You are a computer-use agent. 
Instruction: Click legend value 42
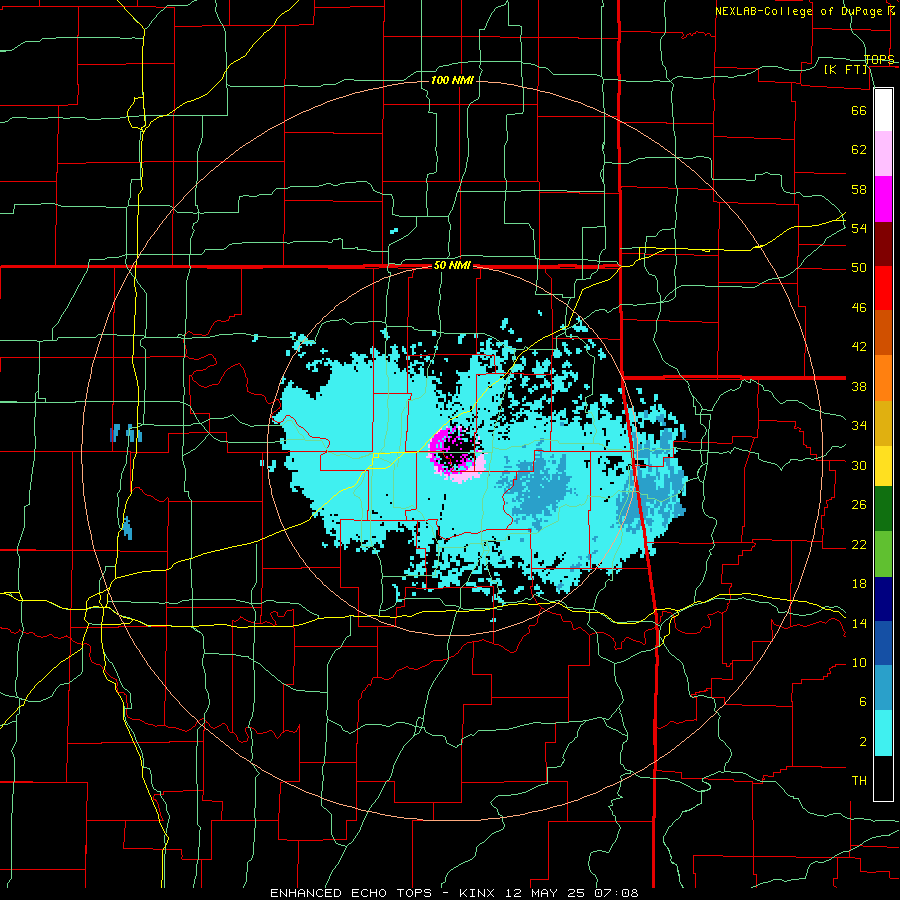click(x=859, y=347)
